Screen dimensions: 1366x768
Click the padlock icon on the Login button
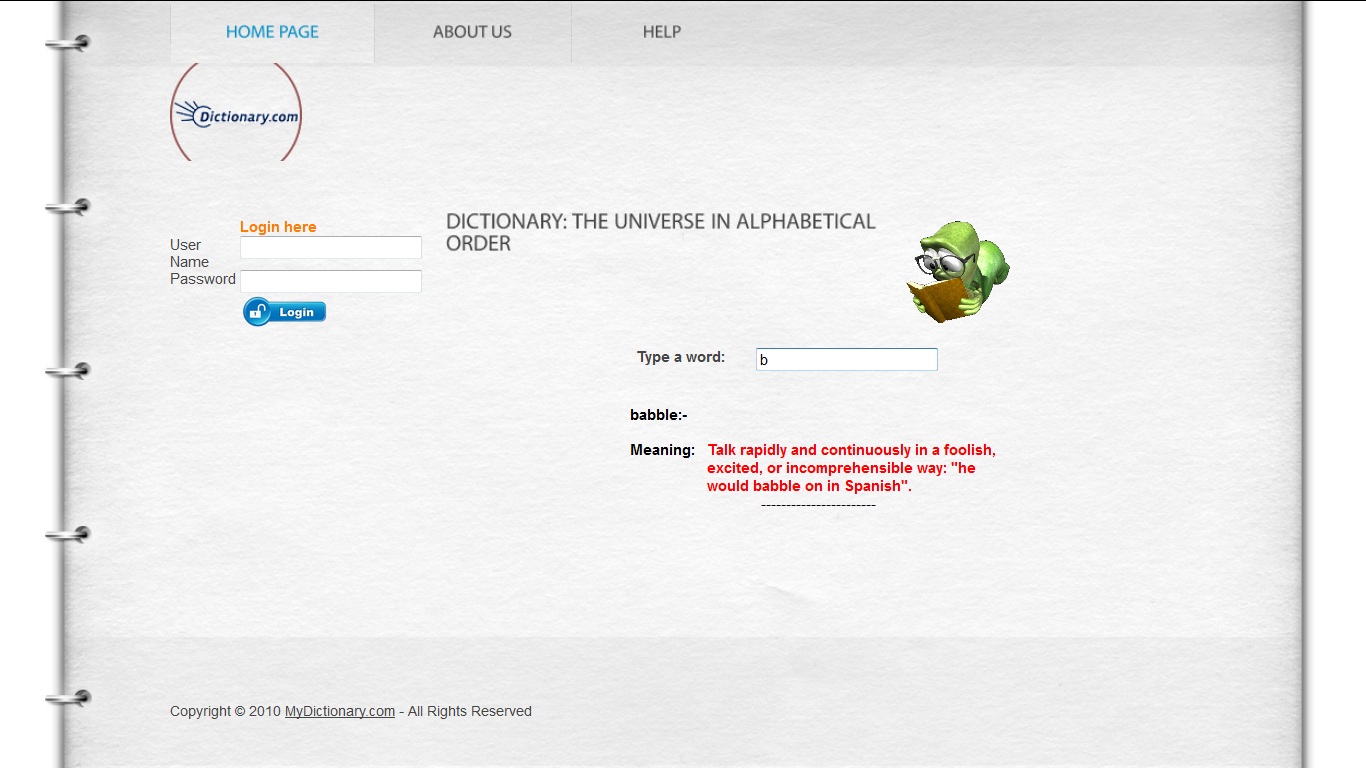coord(258,311)
